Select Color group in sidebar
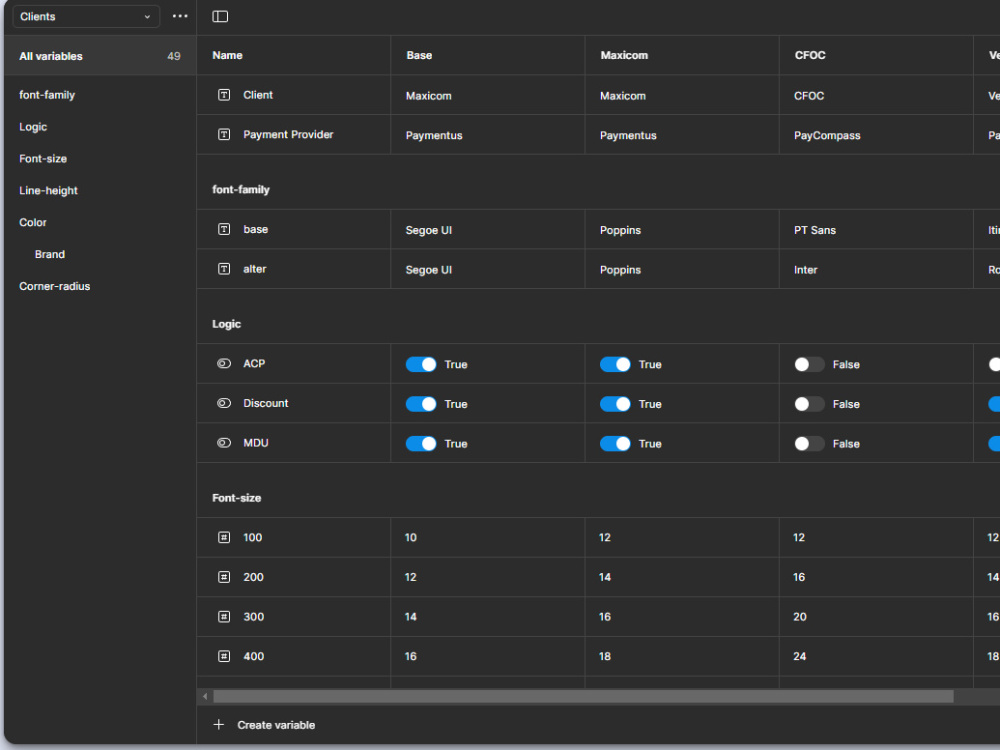This screenshot has height=750, width=1000. click(33, 223)
